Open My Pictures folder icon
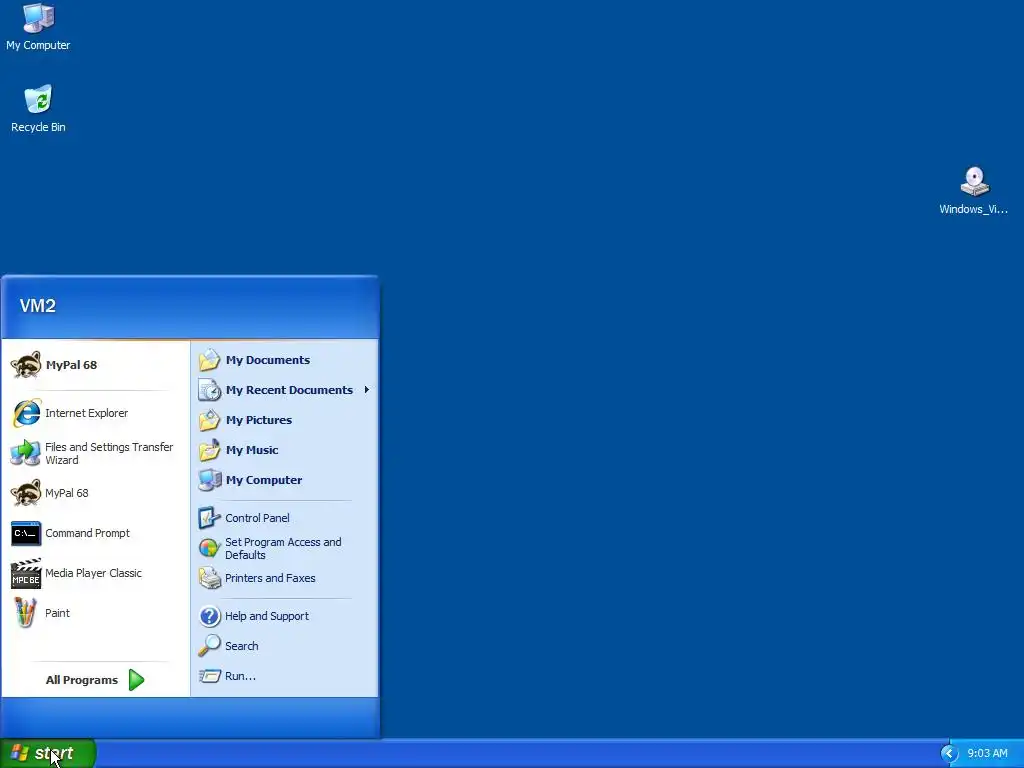The image size is (1024, 768). click(210, 420)
